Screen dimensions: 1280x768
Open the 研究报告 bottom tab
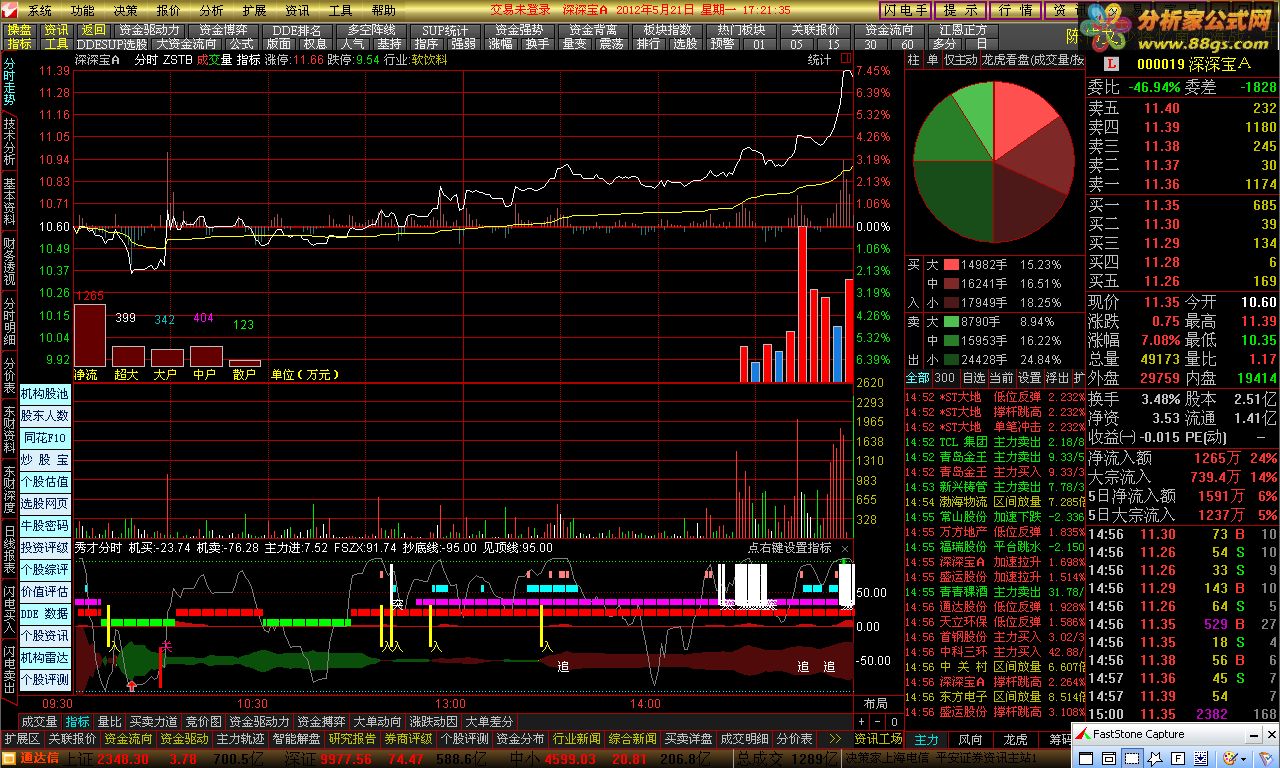(353, 739)
